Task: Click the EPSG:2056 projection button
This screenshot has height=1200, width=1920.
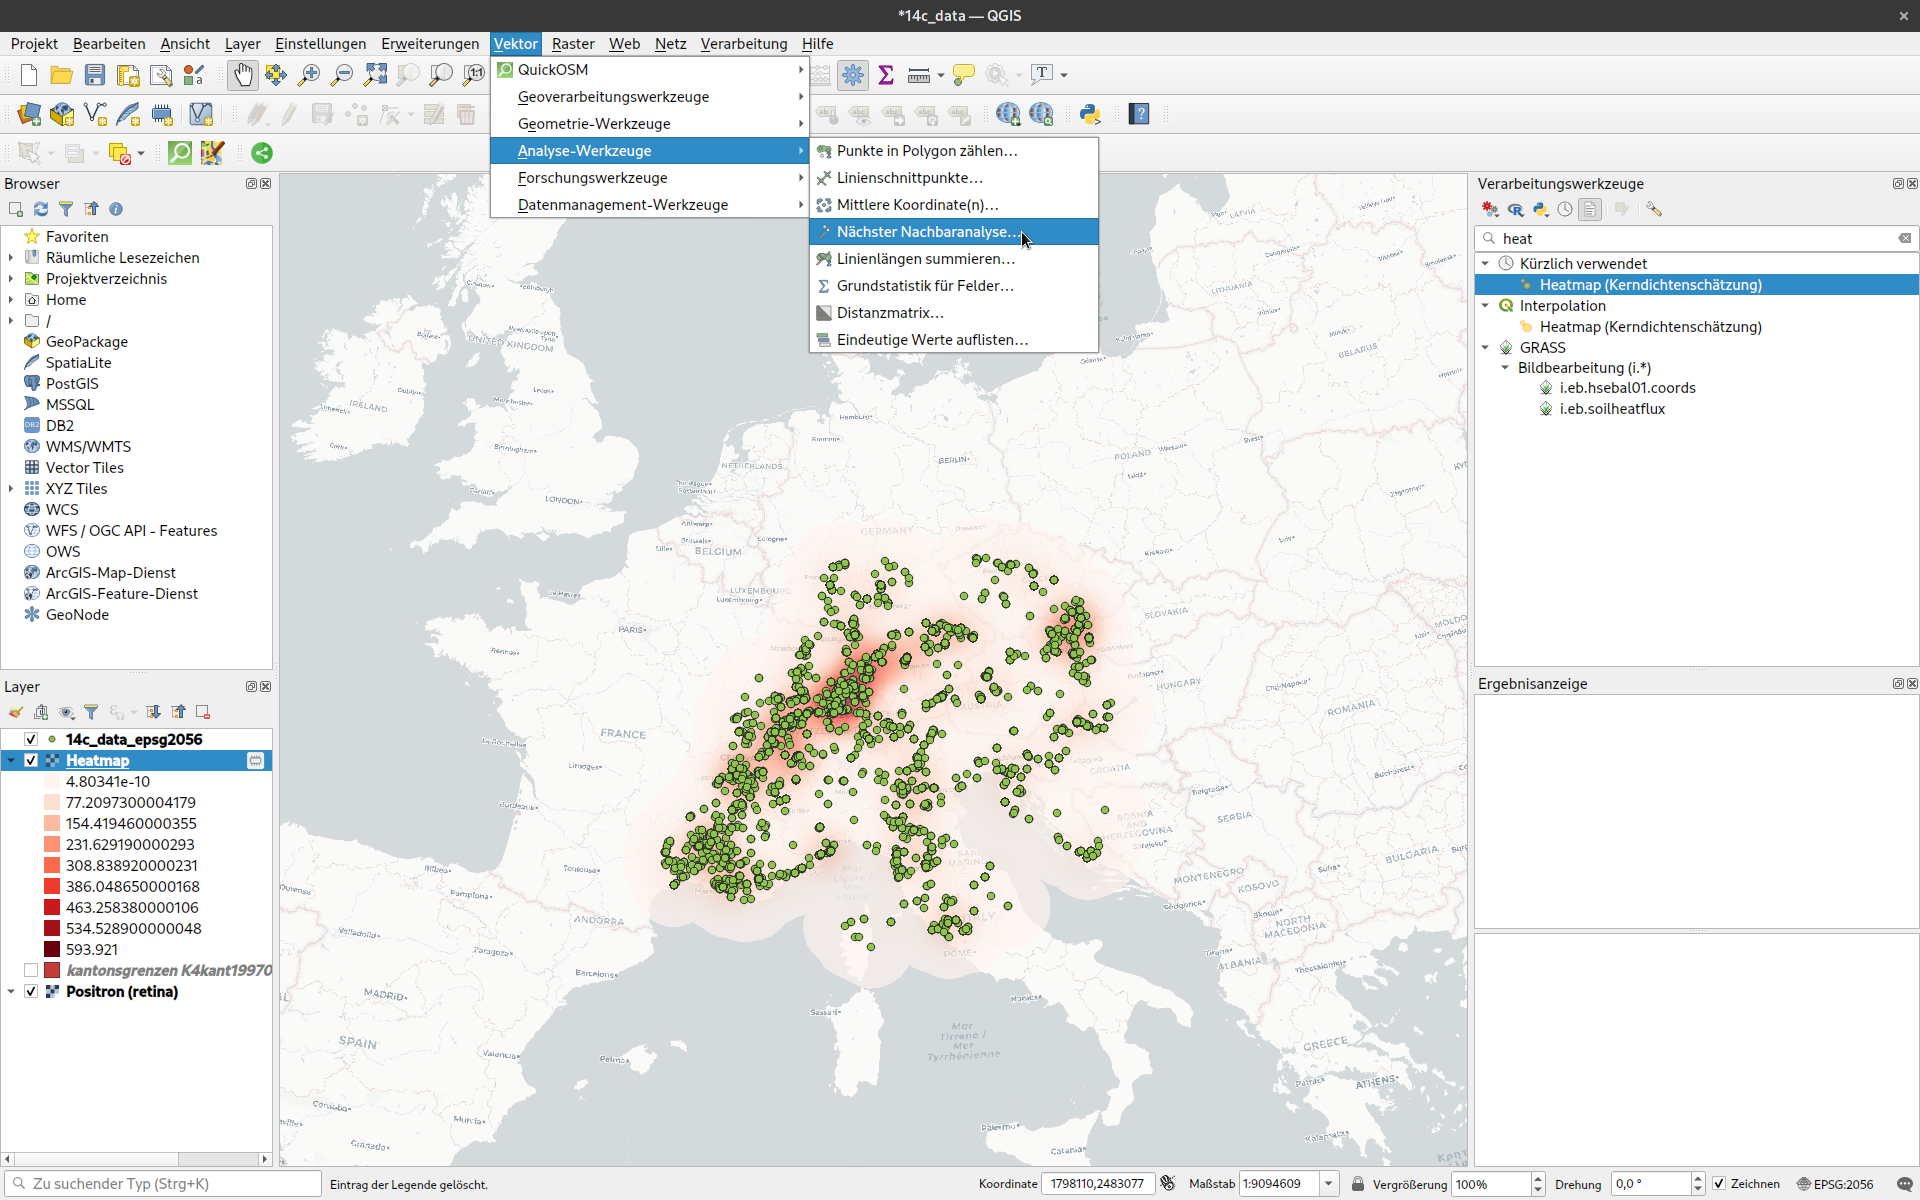Action: coord(1835,1184)
